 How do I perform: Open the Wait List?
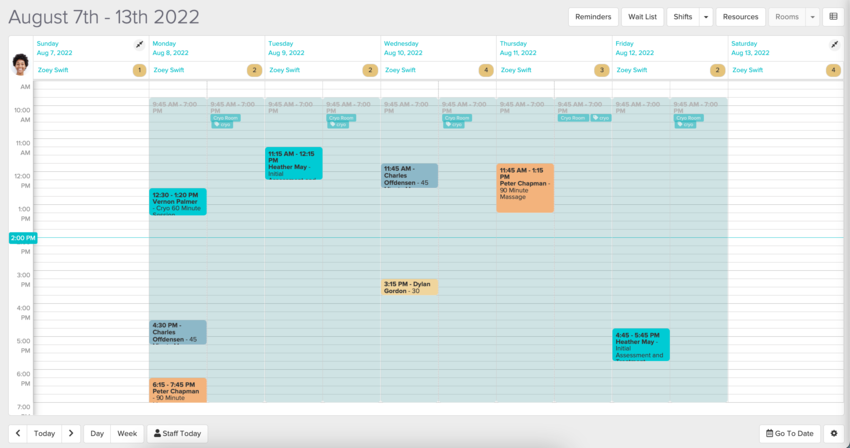click(x=642, y=17)
